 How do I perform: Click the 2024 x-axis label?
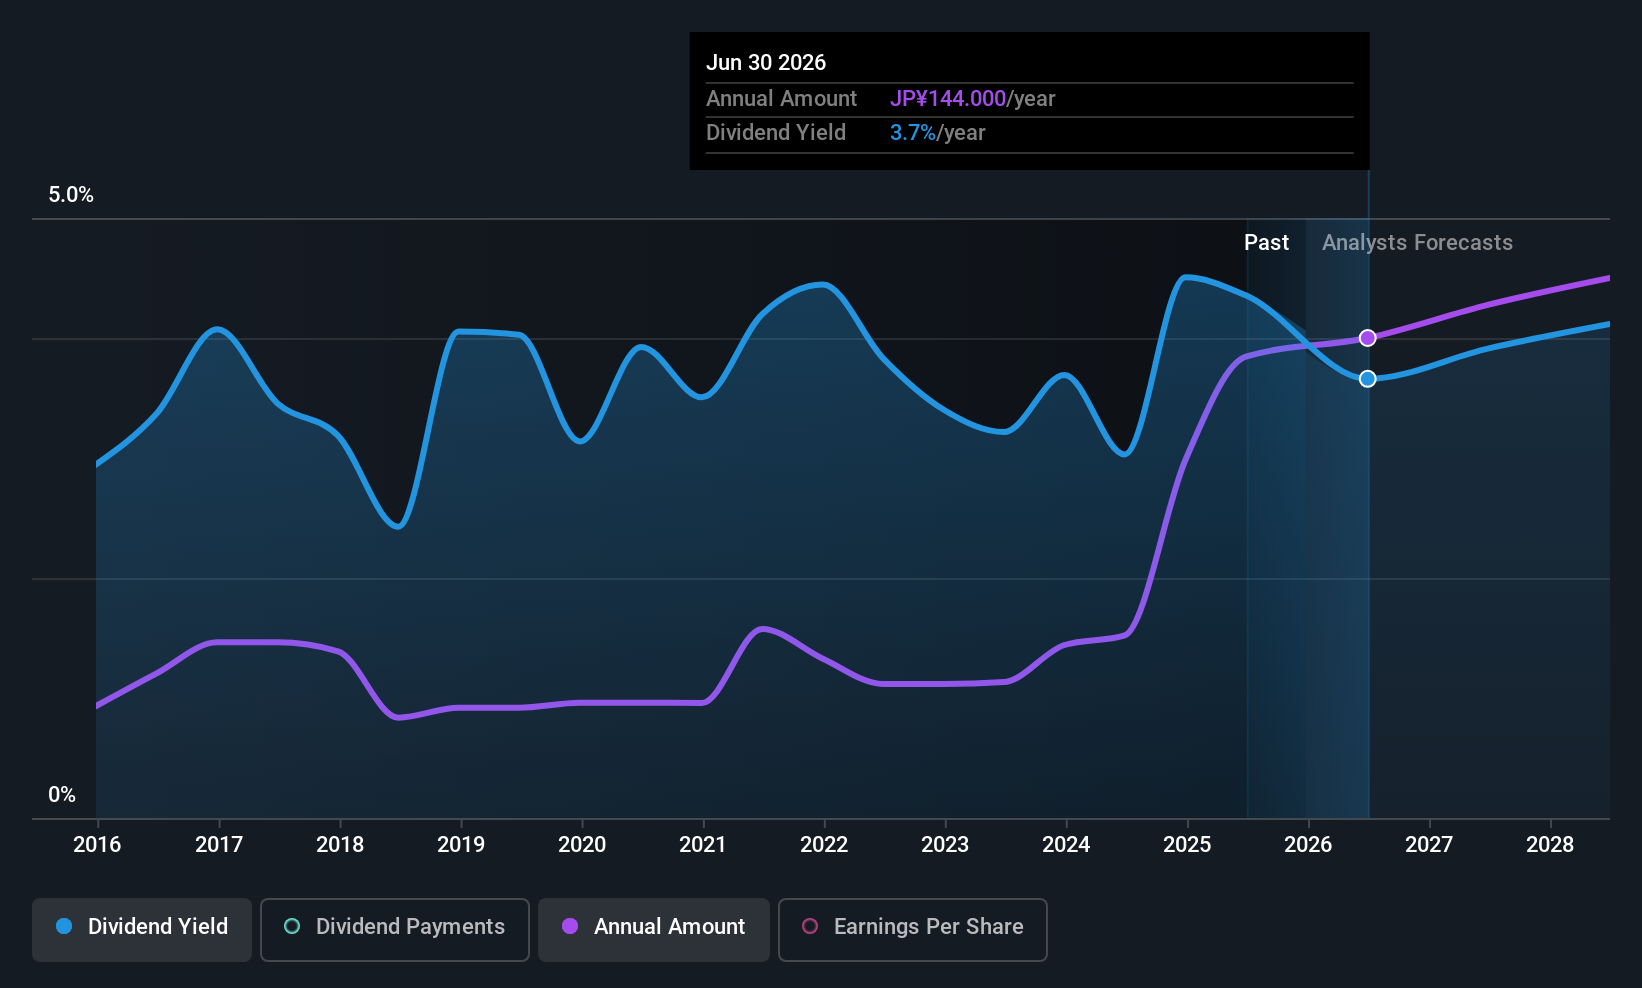coord(1066,845)
